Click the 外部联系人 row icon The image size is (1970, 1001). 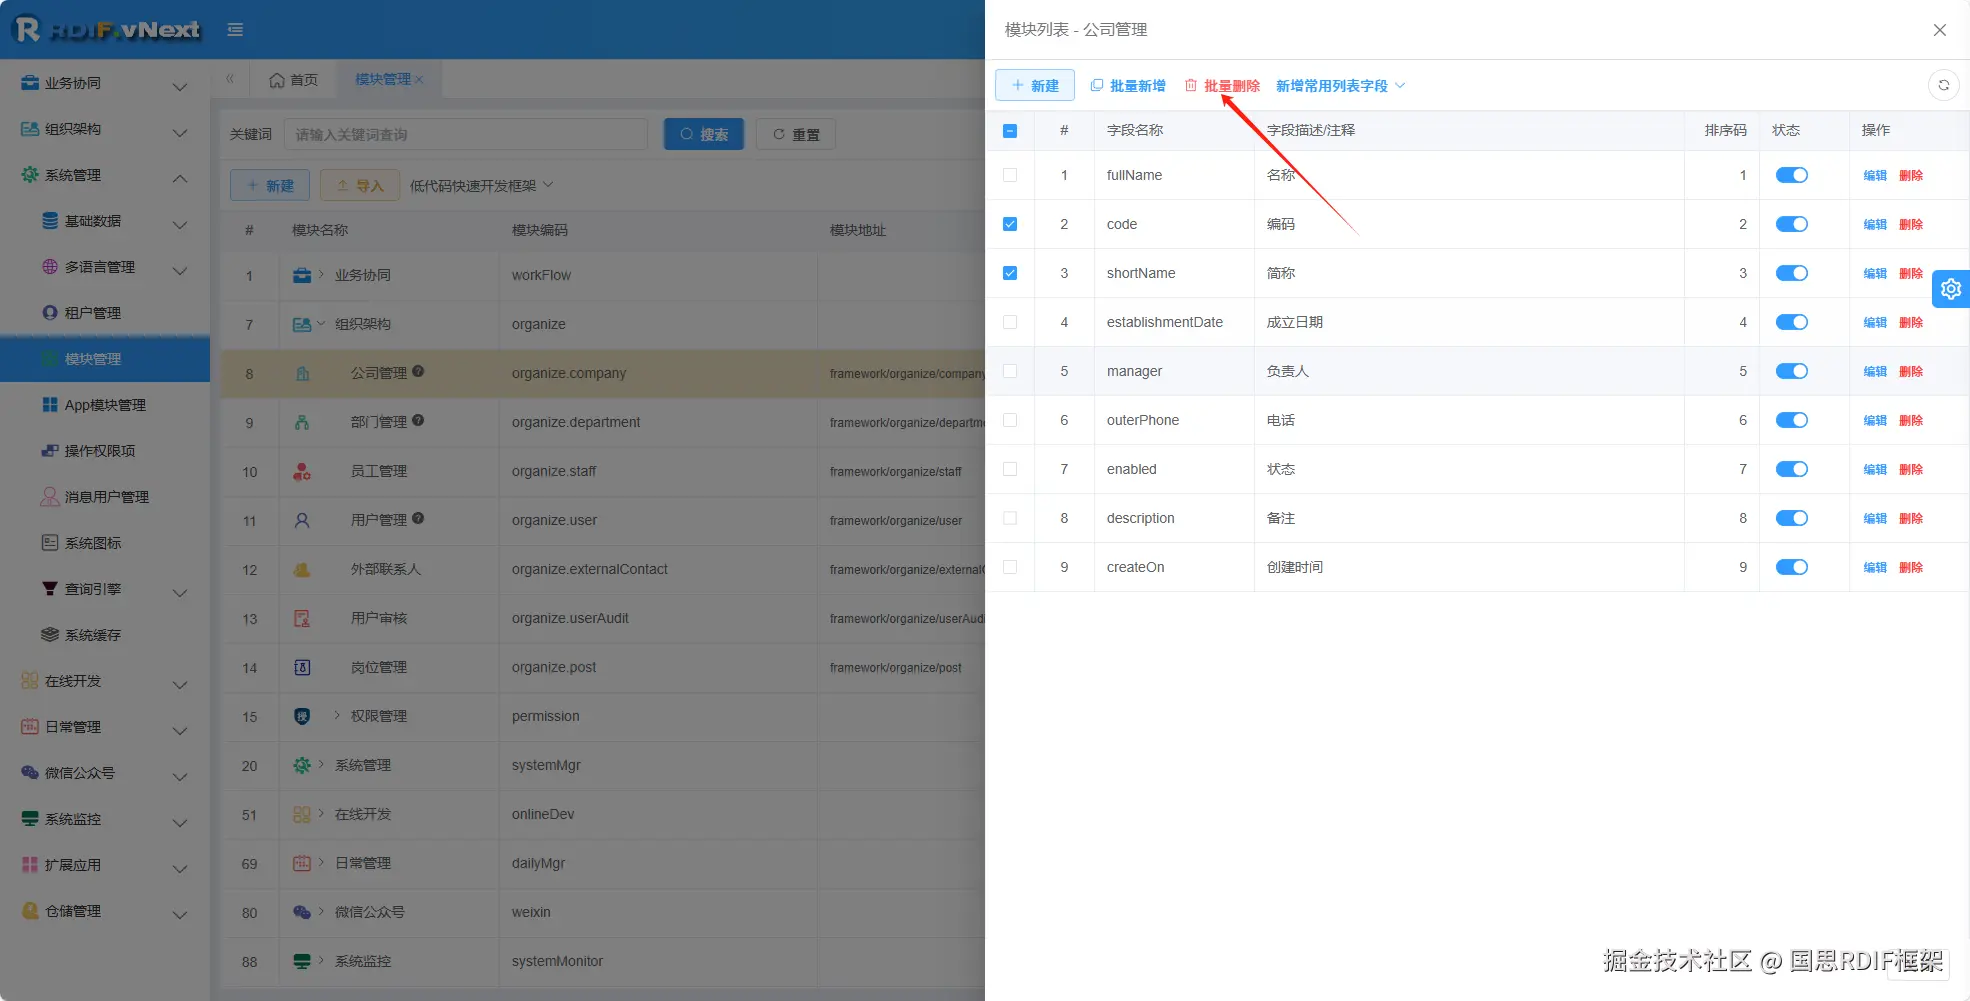point(302,569)
